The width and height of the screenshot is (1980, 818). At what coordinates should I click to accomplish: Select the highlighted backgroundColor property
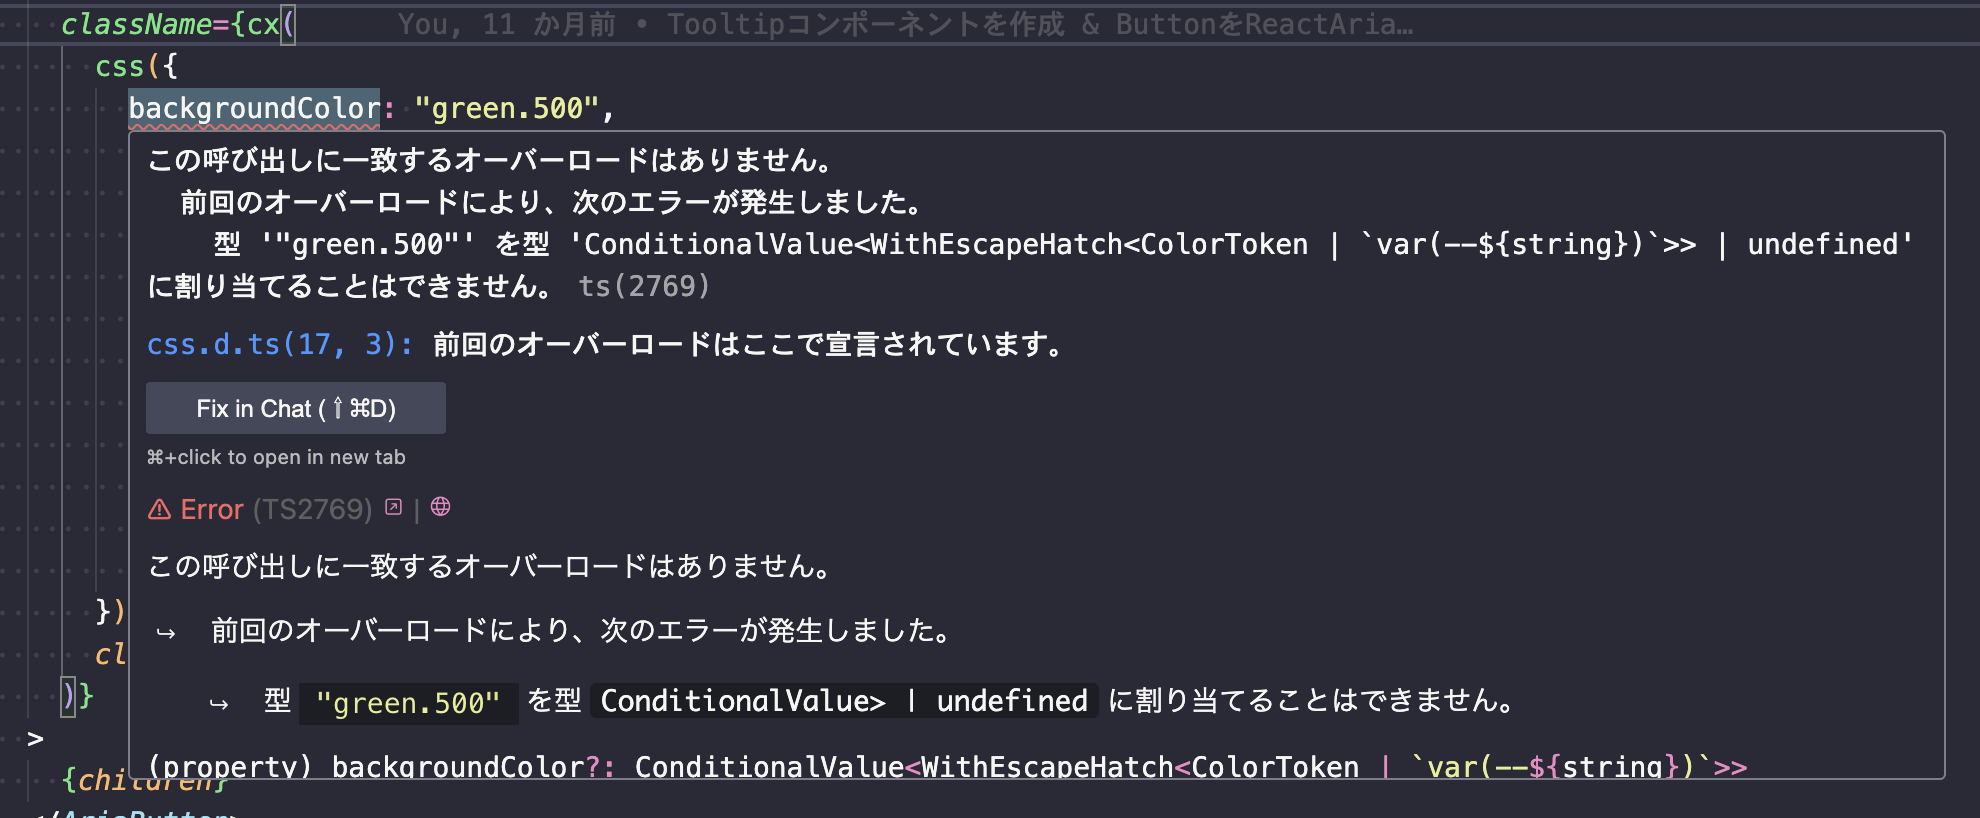pos(254,107)
